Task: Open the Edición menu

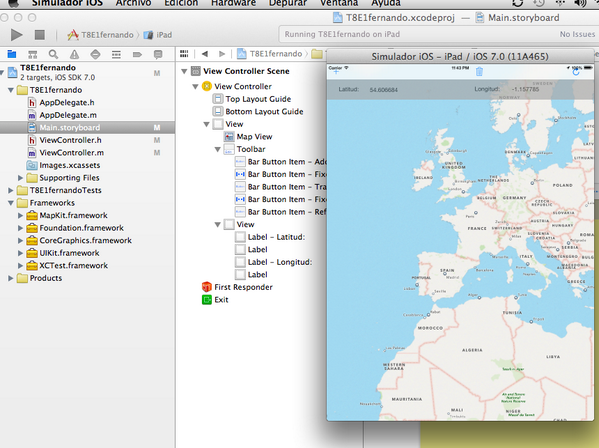Action: [181, 3]
